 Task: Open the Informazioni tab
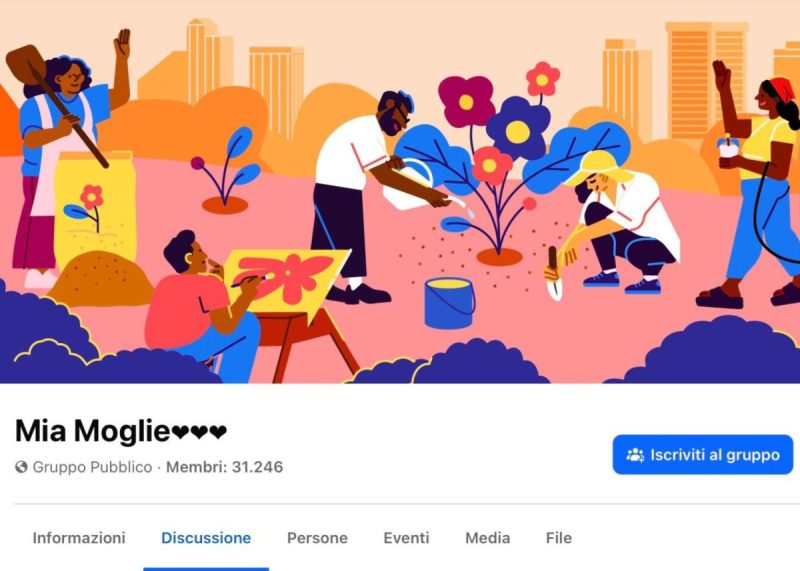(x=79, y=538)
